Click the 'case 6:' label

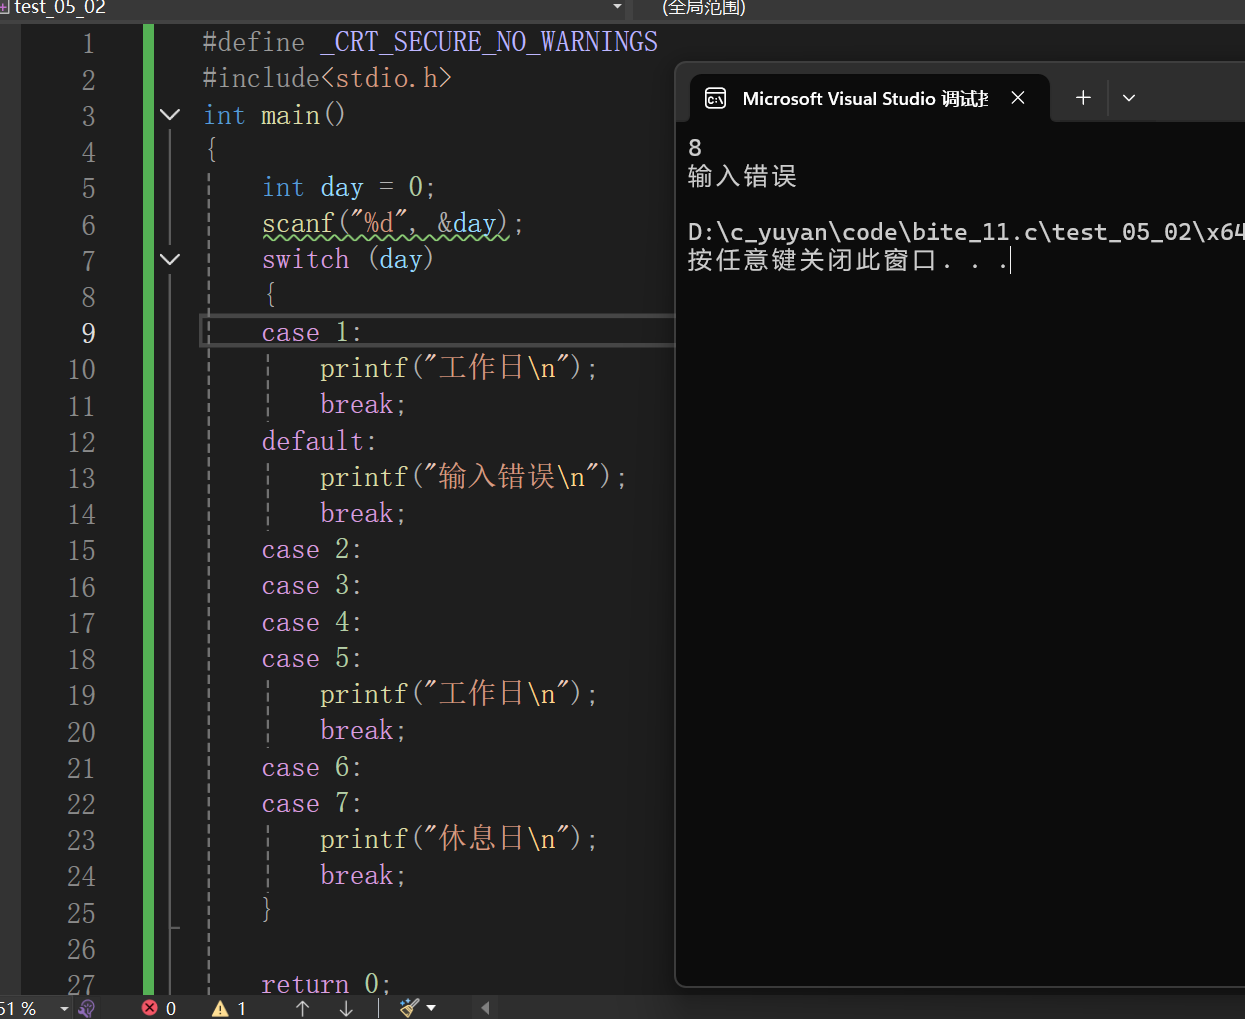click(311, 767)
